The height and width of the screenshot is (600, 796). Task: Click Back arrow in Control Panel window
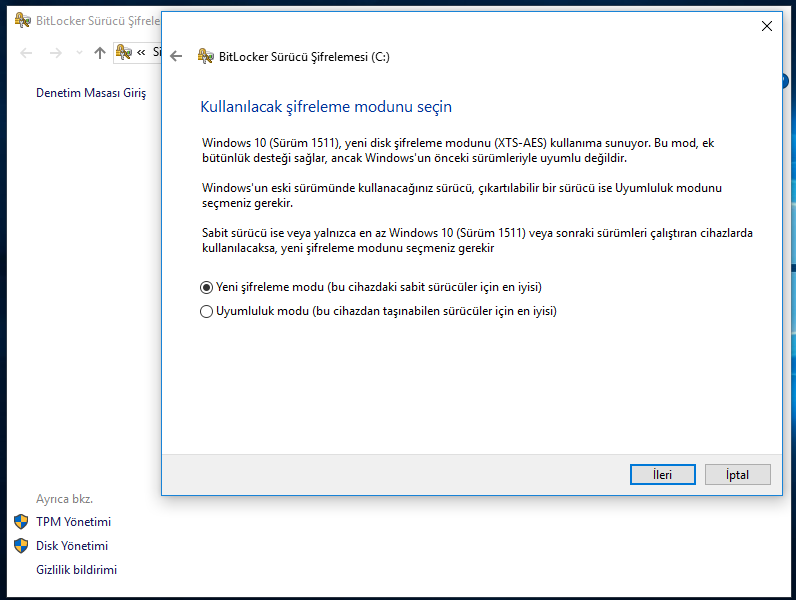(26, 52)
